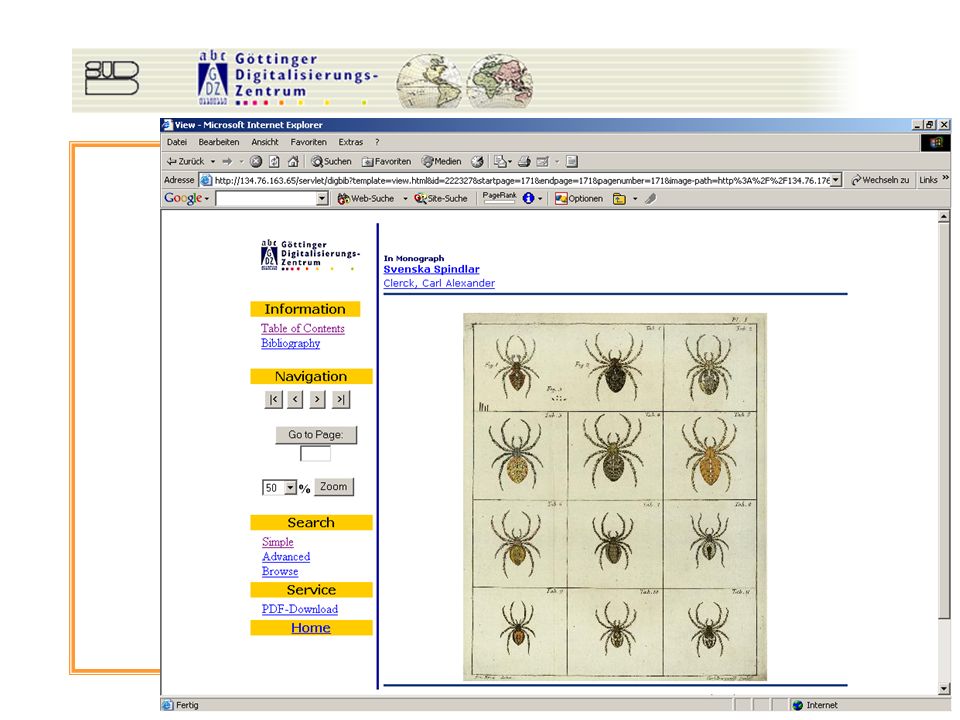Open the Google toolbar logo menu
960x720 pixels.
click(186, 198)
